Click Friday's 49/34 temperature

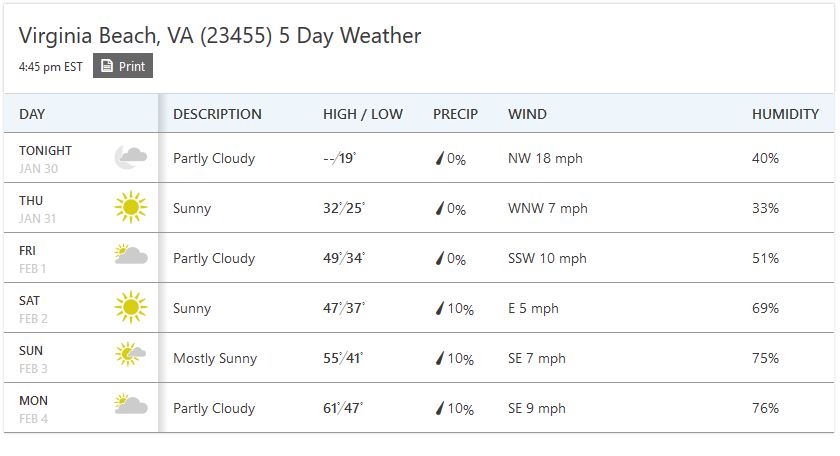(x=344, y=258)
